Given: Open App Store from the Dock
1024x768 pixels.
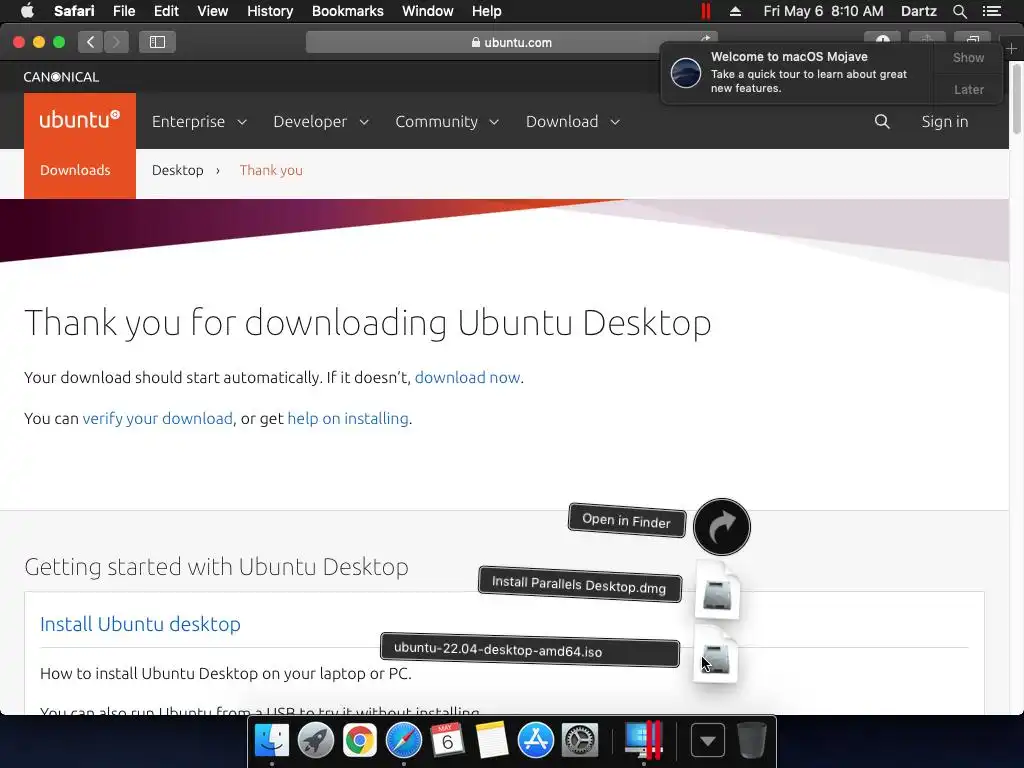Looking at the screenshot, I should tap(536, 741).
